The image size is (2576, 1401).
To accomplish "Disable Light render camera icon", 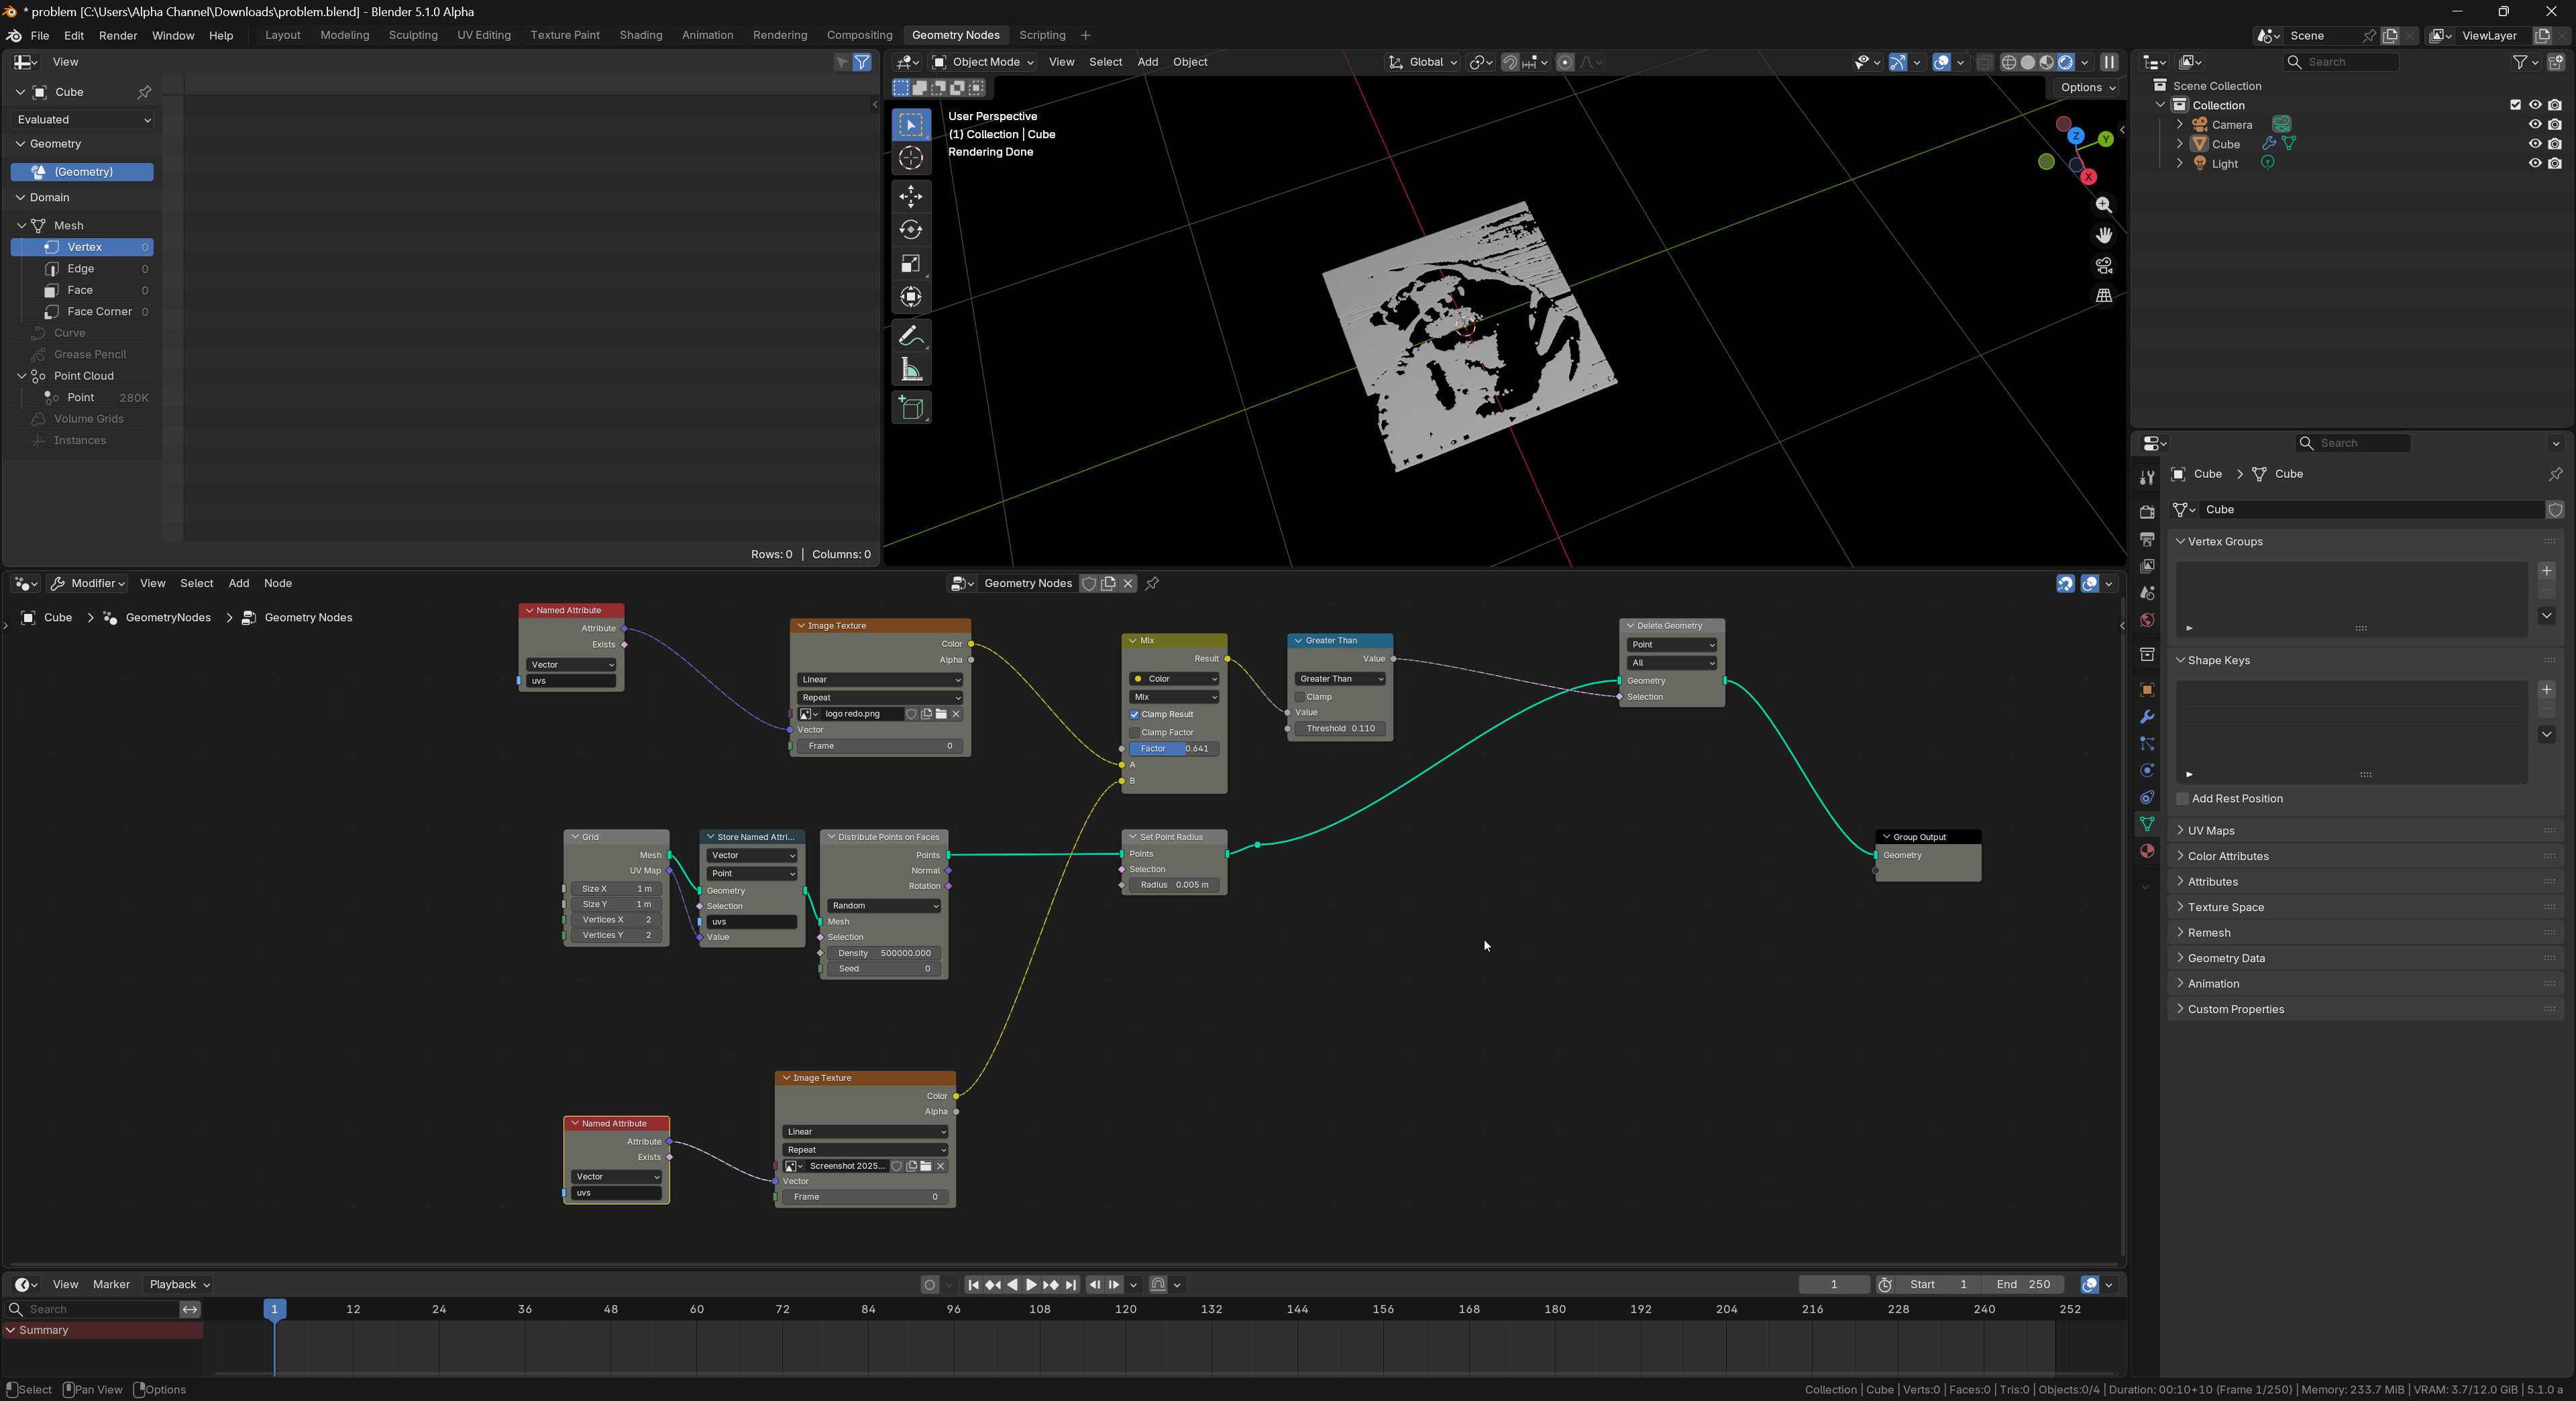I will coord(2554,164).
